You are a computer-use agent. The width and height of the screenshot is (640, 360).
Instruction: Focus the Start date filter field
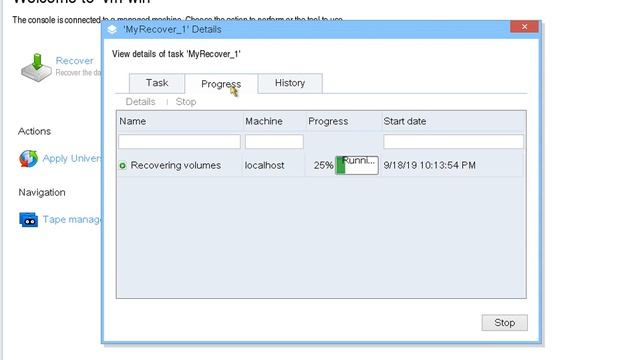pos(453,142)
